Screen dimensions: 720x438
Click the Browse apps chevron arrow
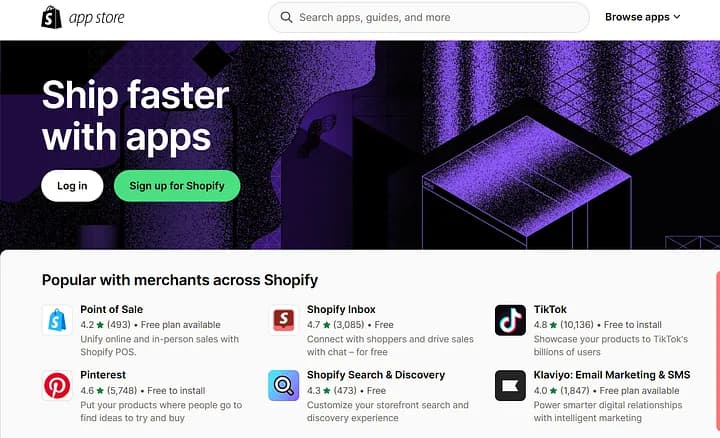(x=677, y=17)
